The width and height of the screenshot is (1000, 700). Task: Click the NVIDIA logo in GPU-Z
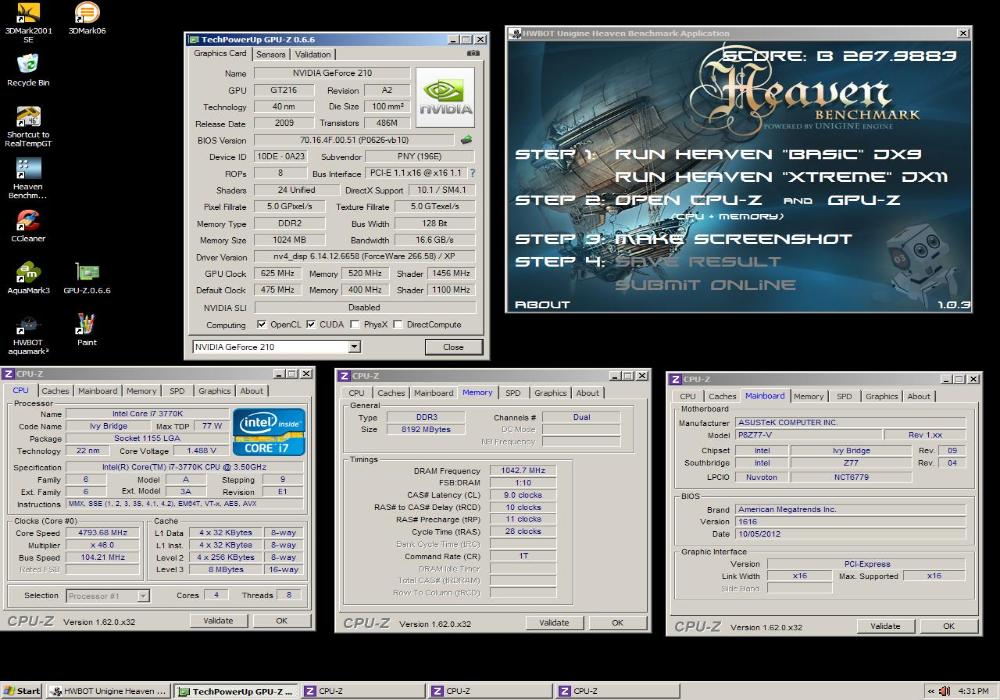click(x=445, y=97)
